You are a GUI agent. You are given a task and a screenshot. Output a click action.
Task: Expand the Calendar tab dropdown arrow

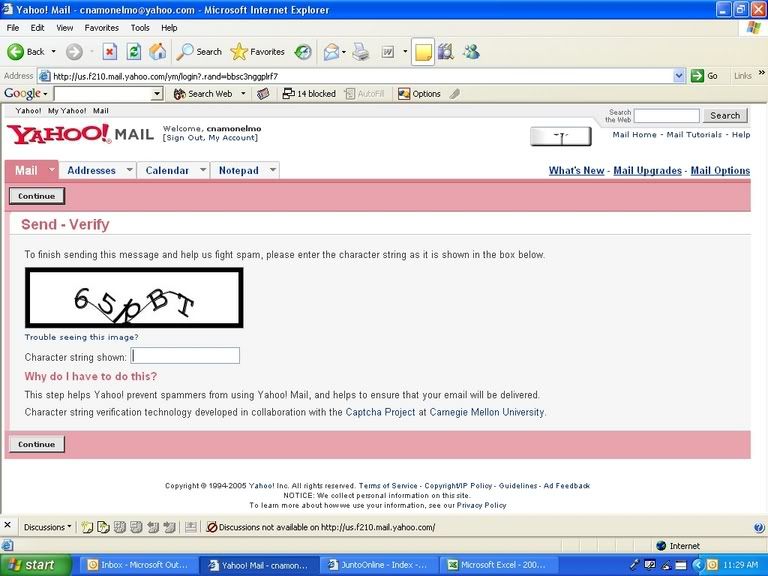203,169
